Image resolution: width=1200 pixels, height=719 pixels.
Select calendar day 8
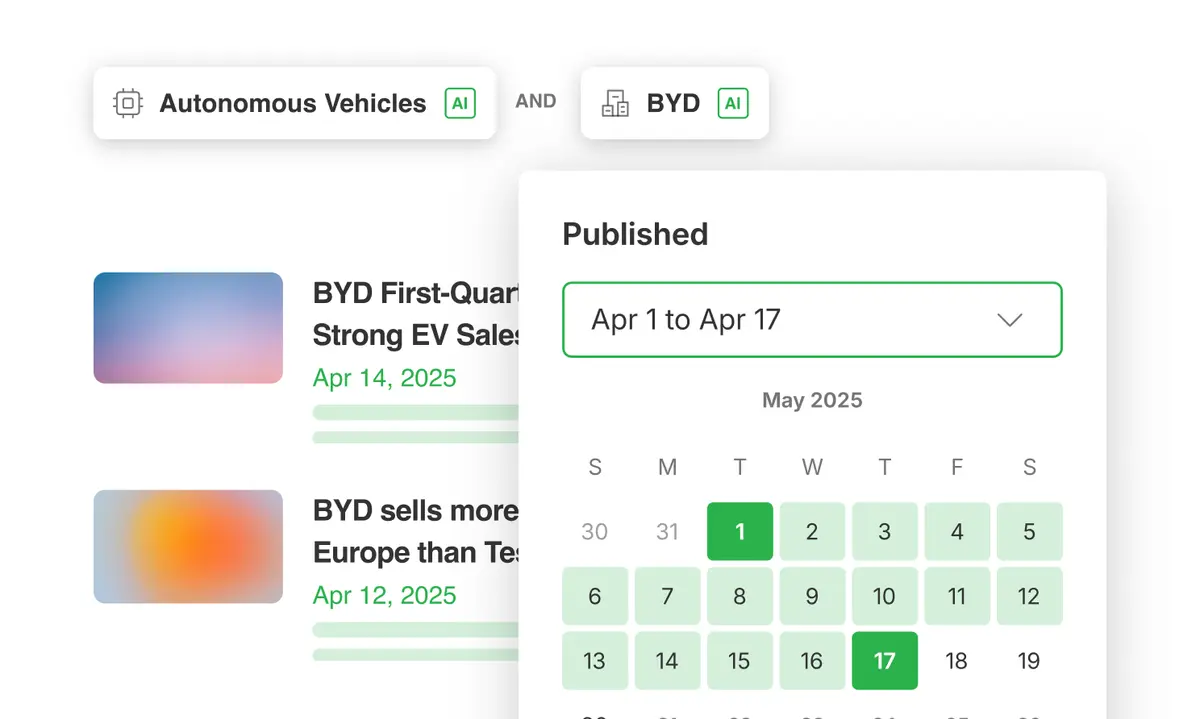740,596
